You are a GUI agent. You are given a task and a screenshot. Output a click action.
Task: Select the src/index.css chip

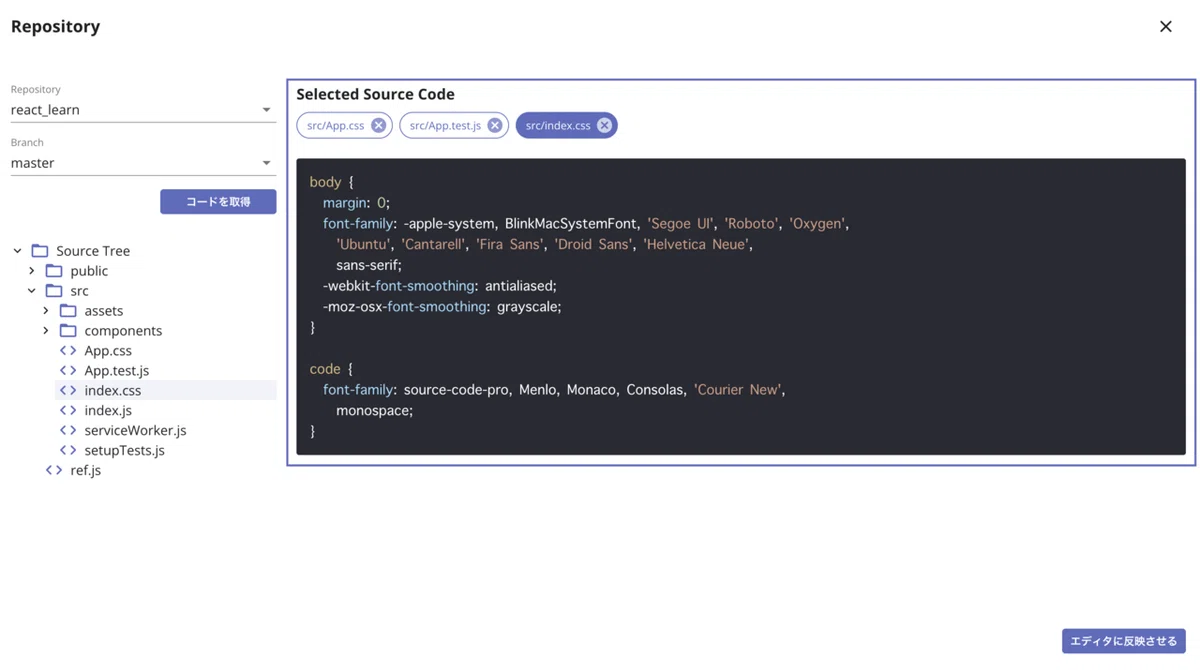(558, 126)
